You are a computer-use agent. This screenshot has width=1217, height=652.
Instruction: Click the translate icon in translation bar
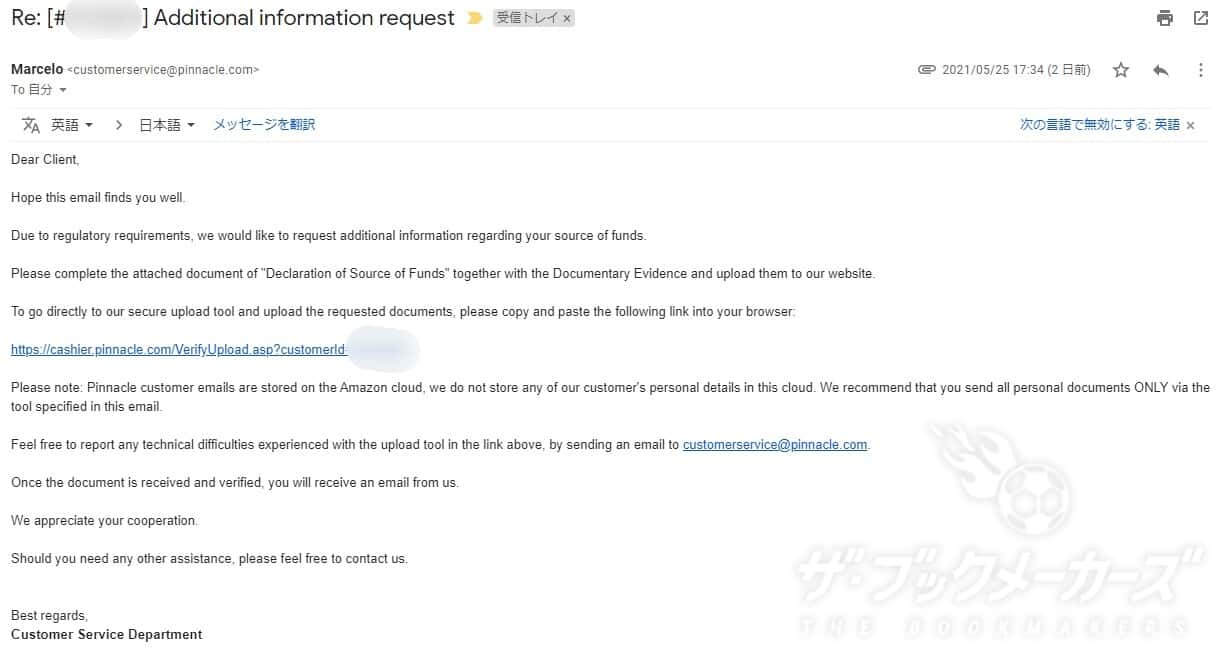click(x=31, y=125)
